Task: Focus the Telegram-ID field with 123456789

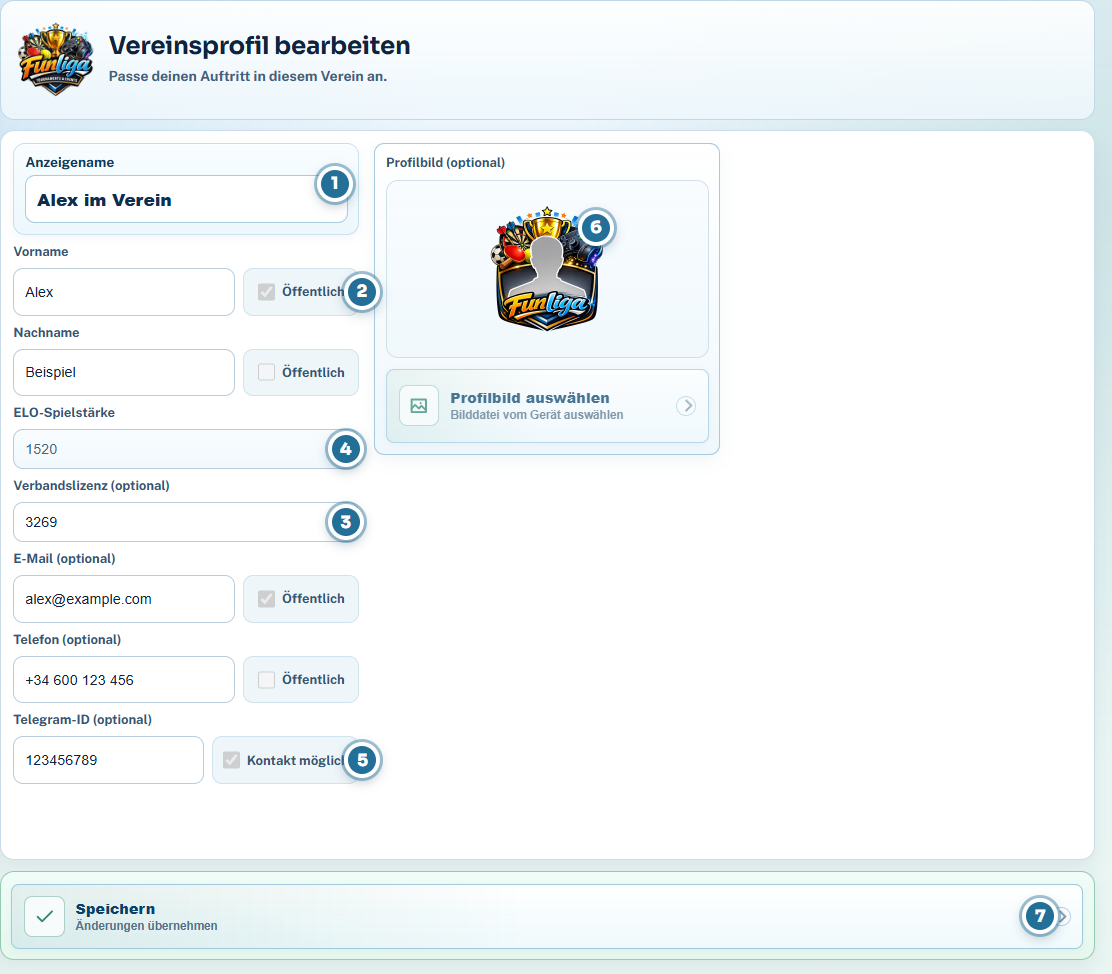Action: pos(109,760)
